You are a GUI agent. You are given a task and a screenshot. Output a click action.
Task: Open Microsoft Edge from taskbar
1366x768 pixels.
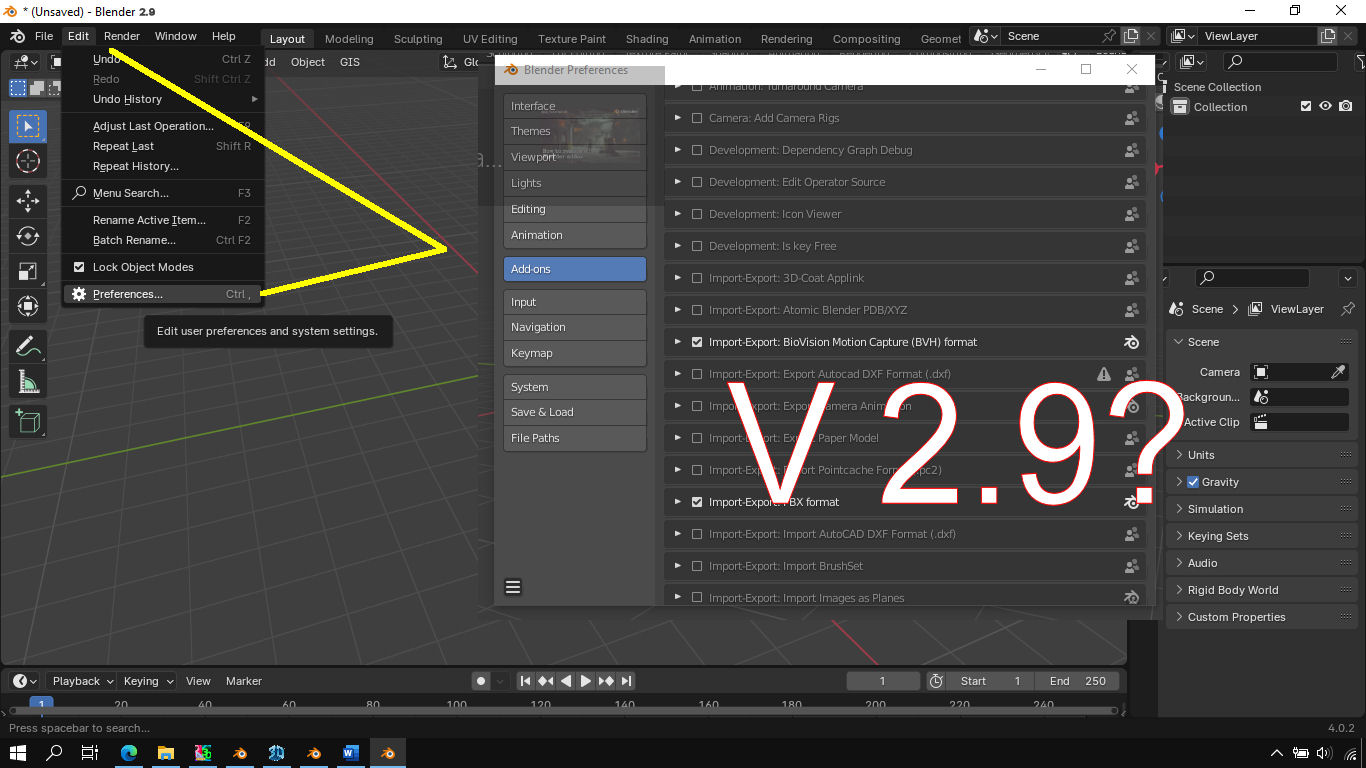pos(129,753)
